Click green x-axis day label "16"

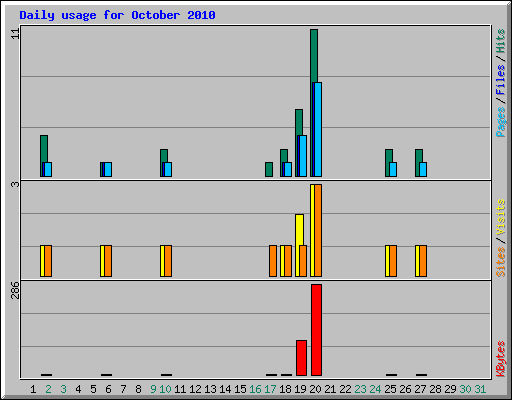coord(255,389)
